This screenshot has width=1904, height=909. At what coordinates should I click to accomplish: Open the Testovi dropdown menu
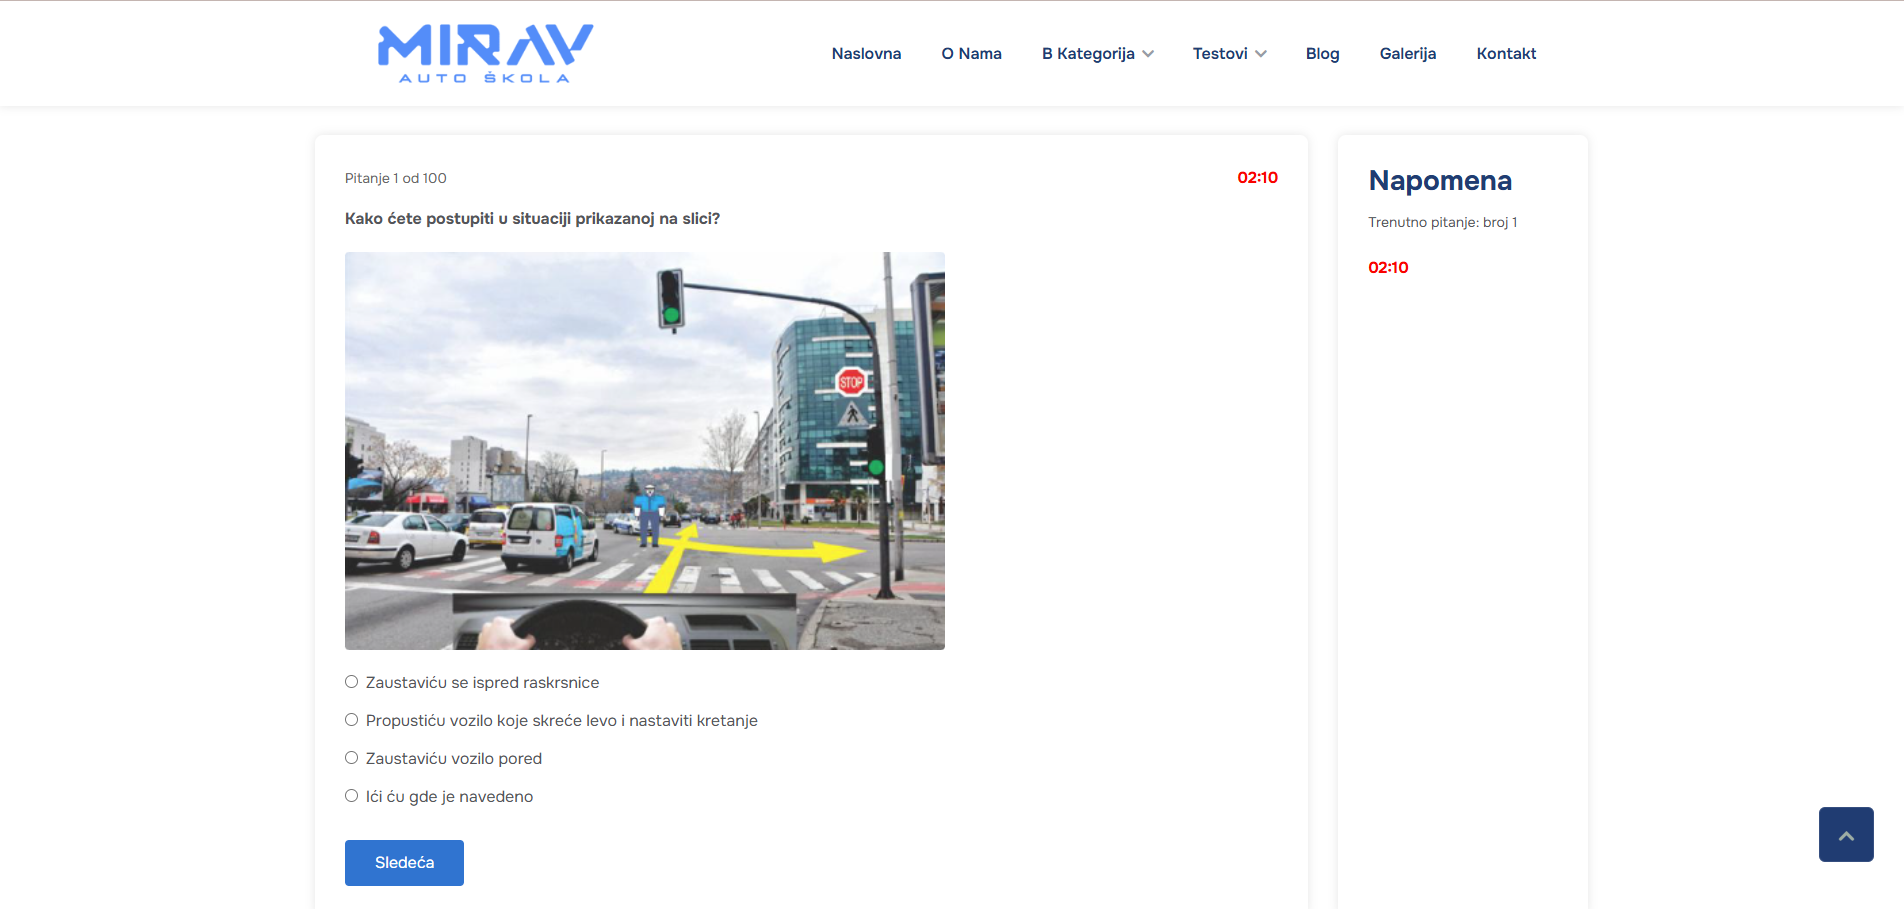[x=1219, y=54]
